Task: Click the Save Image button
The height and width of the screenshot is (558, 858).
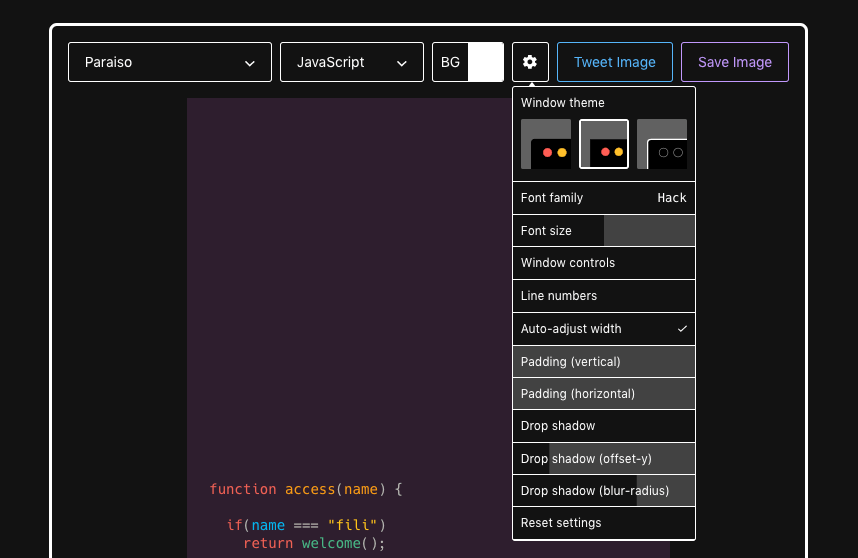Action: pos(734,62)
